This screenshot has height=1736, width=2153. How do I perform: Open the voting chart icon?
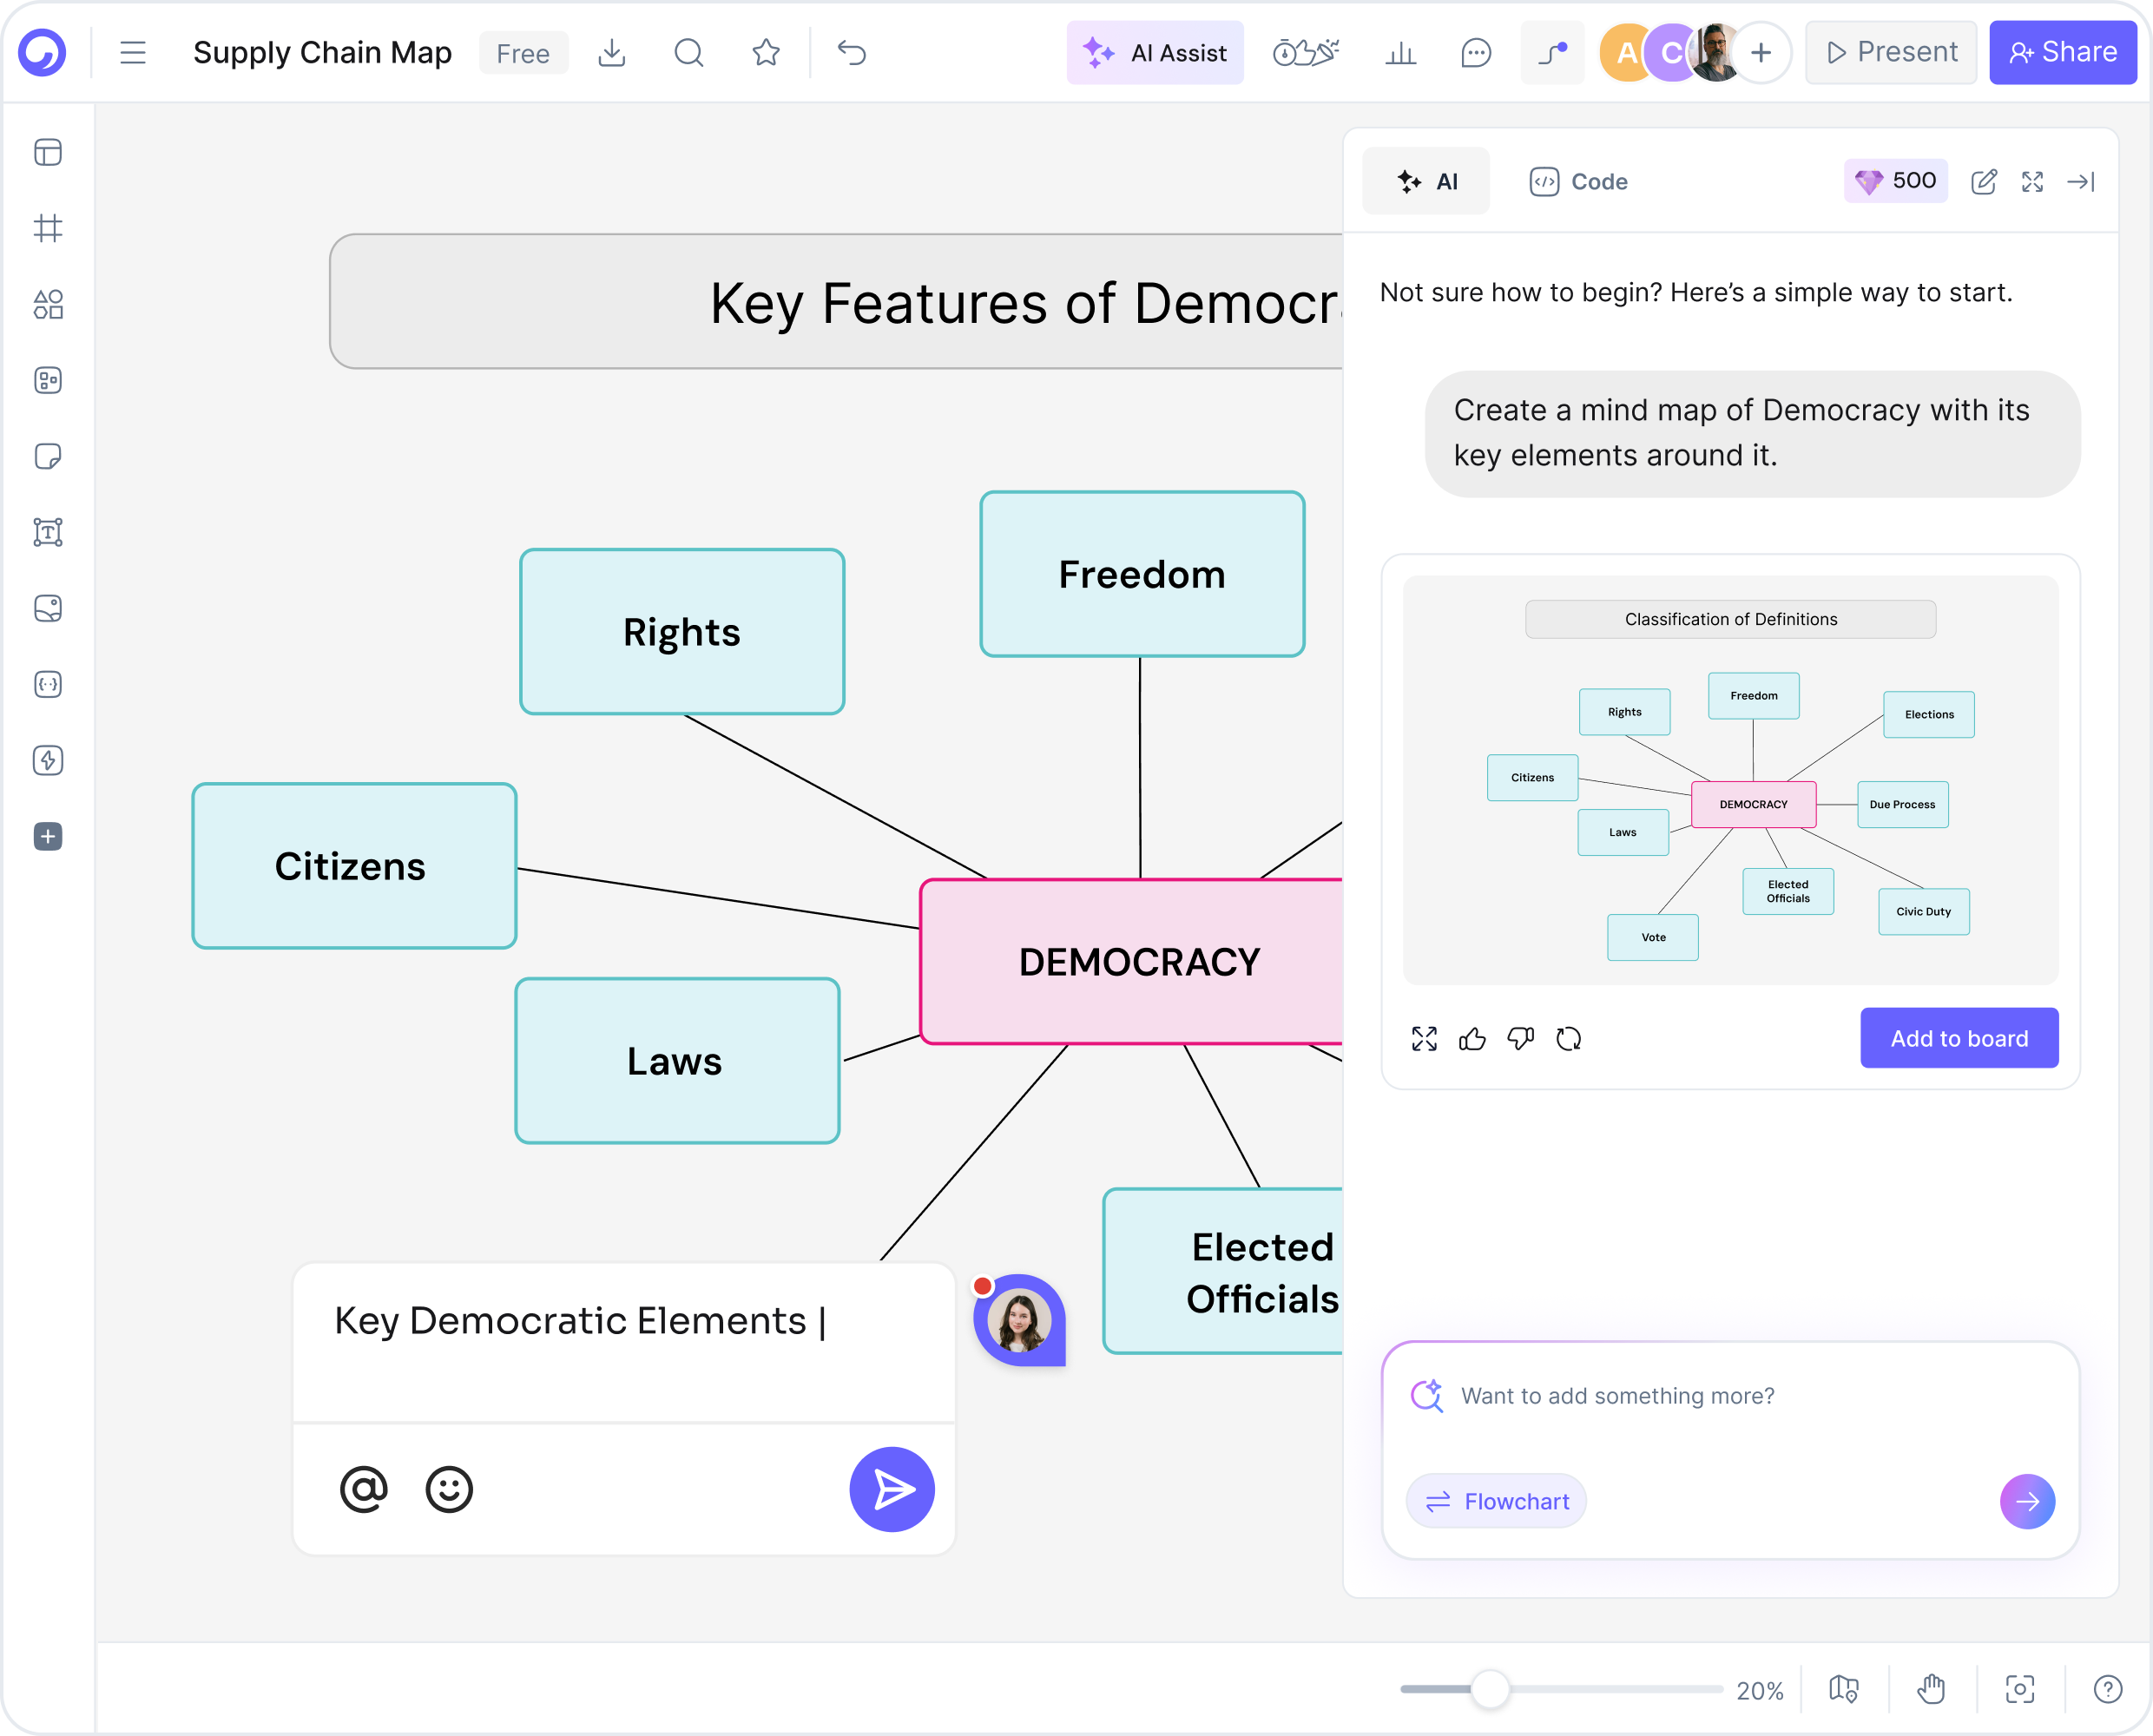[1401, 53]
